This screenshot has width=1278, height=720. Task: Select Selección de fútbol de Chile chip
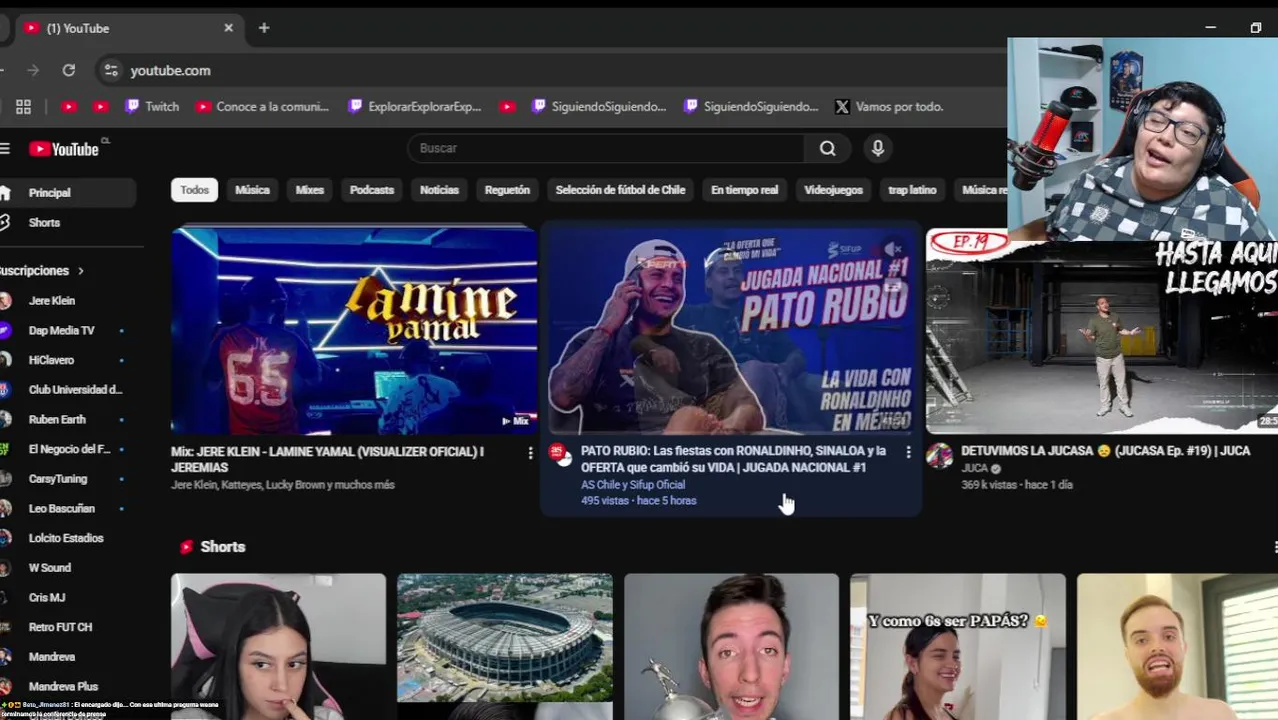620,190
